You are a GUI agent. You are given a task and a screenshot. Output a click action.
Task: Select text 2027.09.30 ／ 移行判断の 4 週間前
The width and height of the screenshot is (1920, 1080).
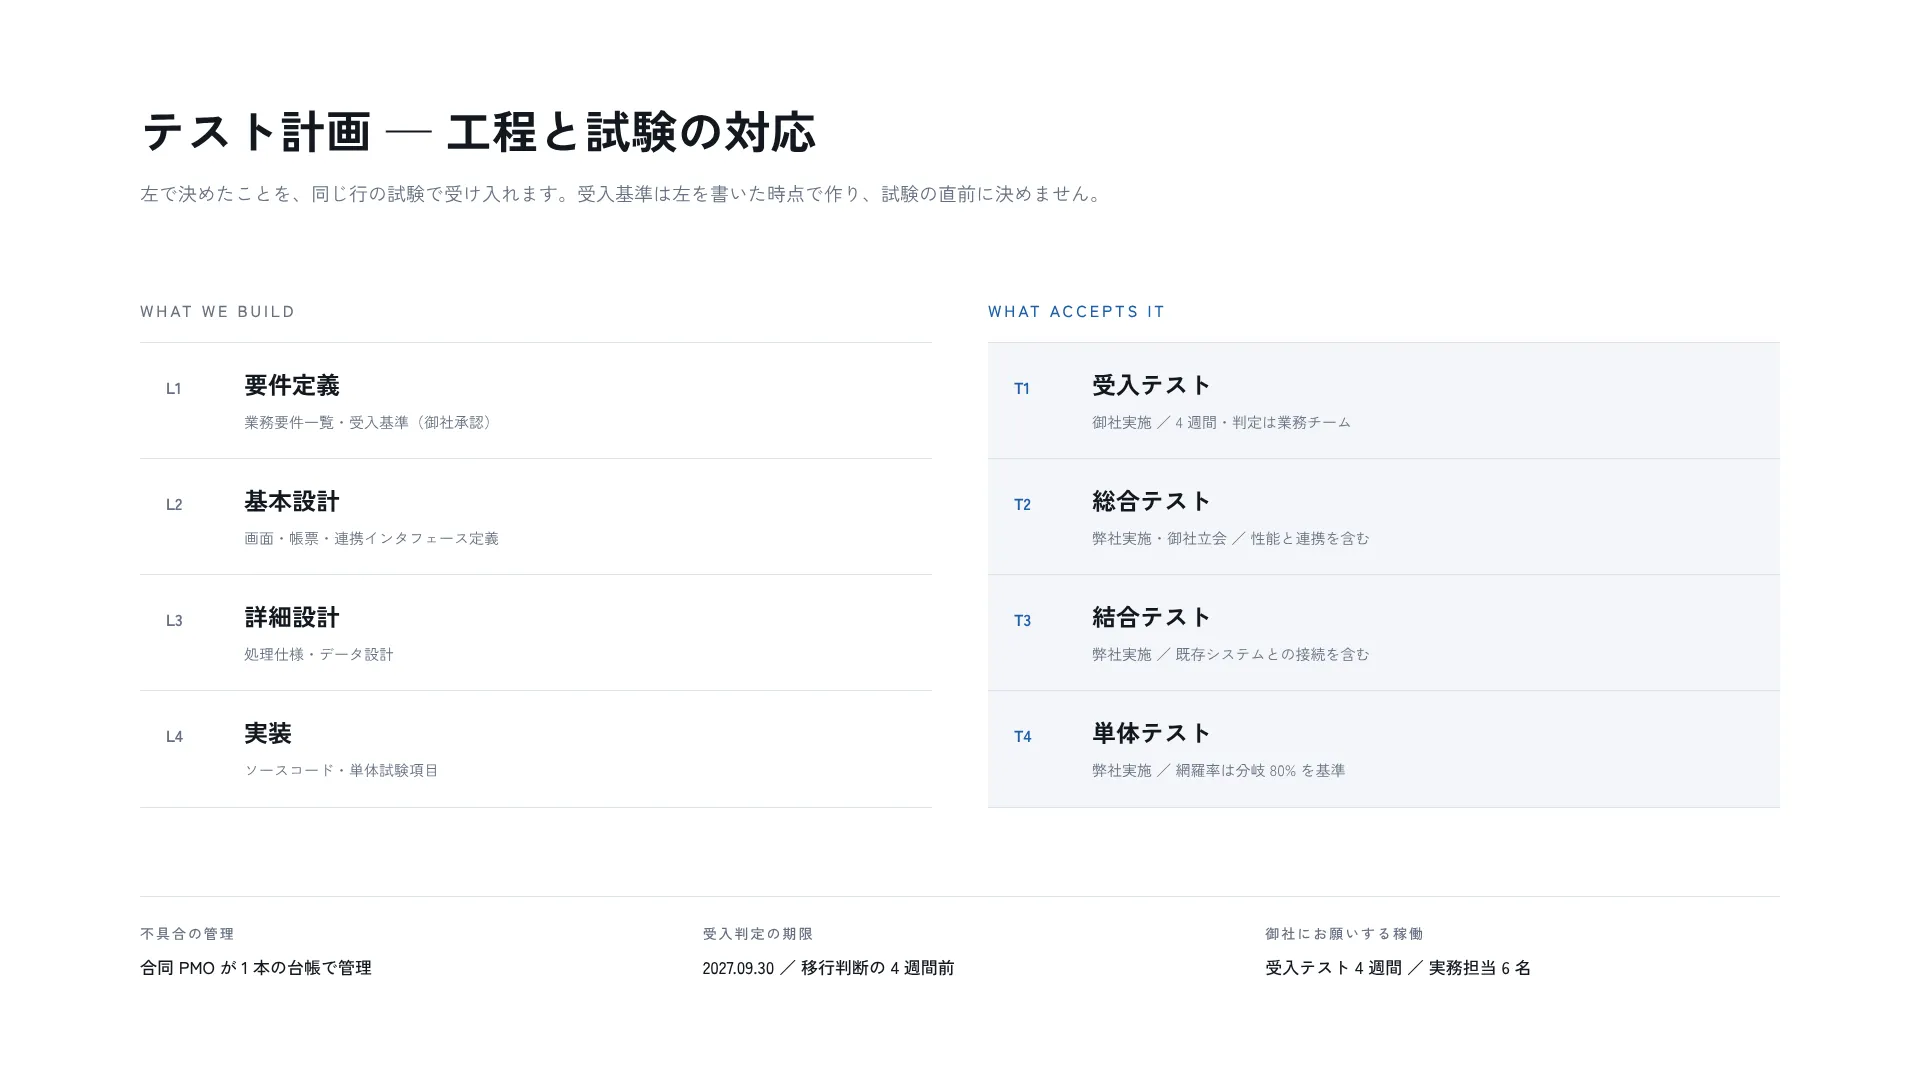pos(828,968)
